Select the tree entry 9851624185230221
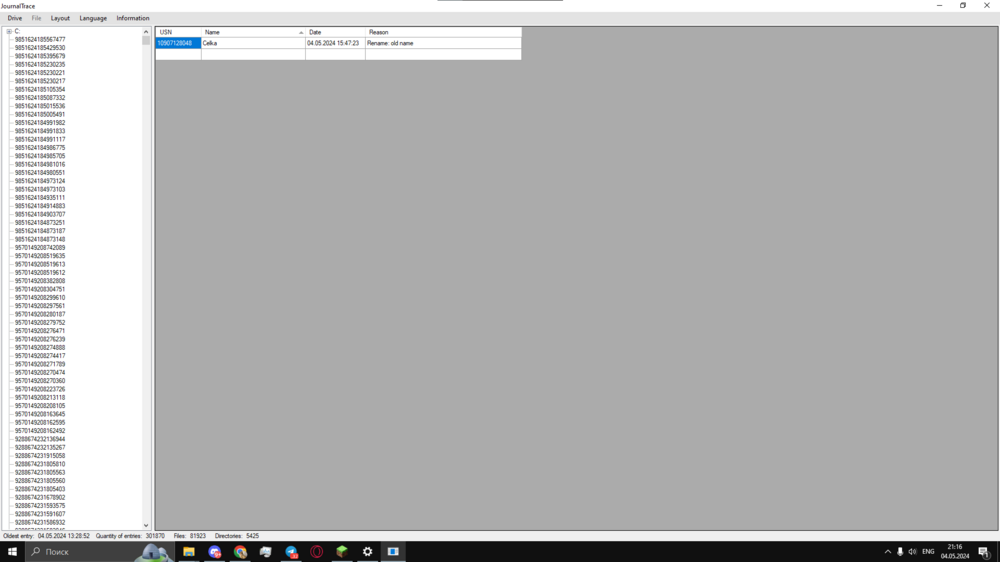 coord(40,73)
